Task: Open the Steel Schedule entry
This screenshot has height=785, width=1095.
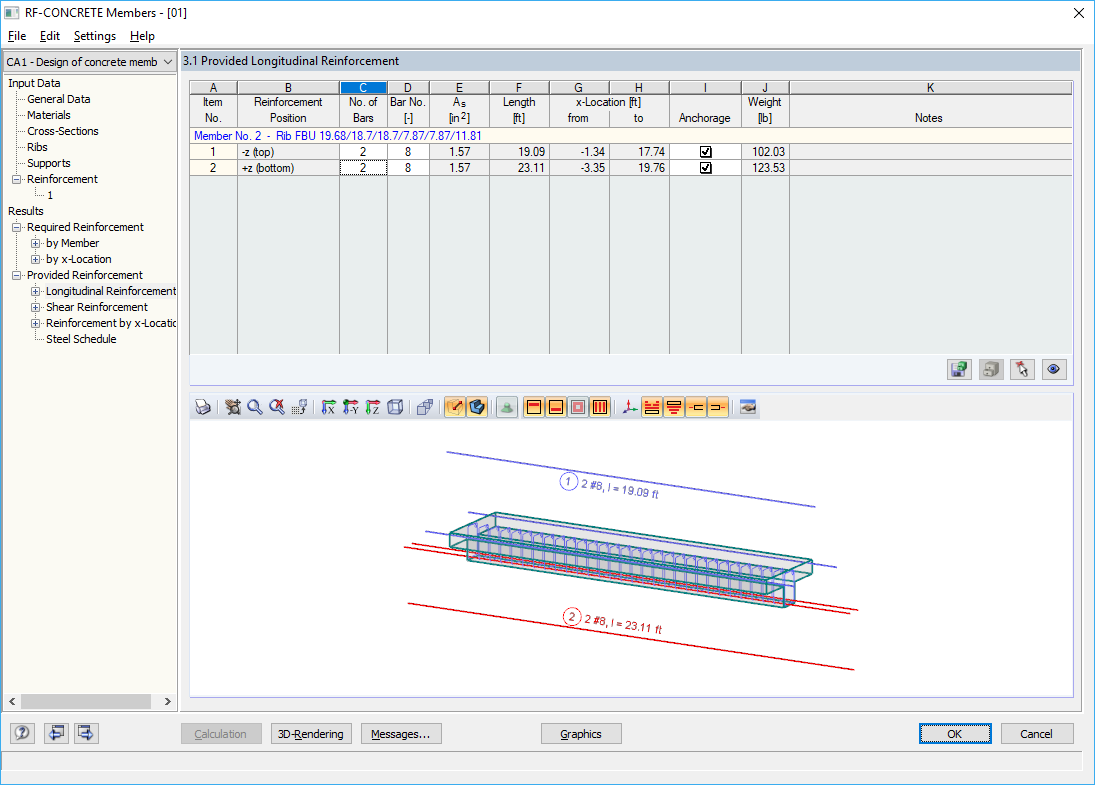Action: 81,339
